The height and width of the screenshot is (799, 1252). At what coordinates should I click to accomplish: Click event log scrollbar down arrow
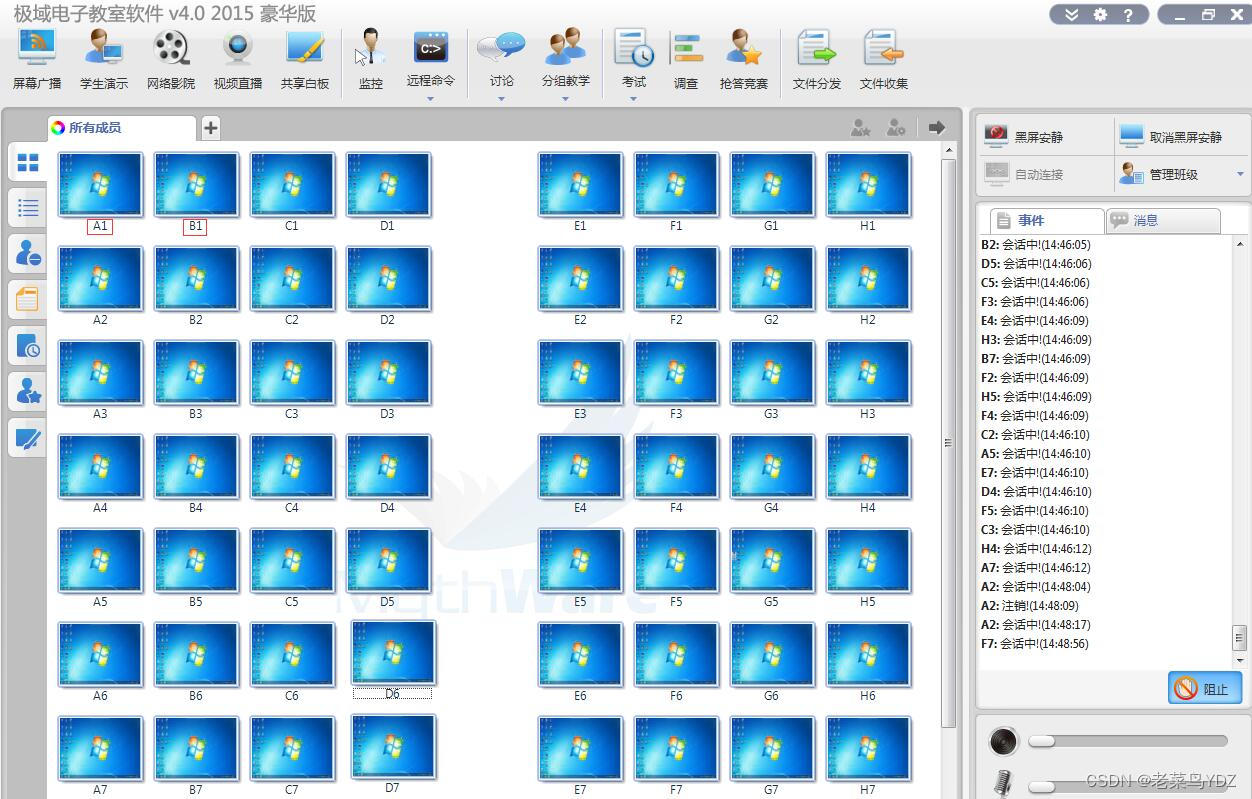1240,660
